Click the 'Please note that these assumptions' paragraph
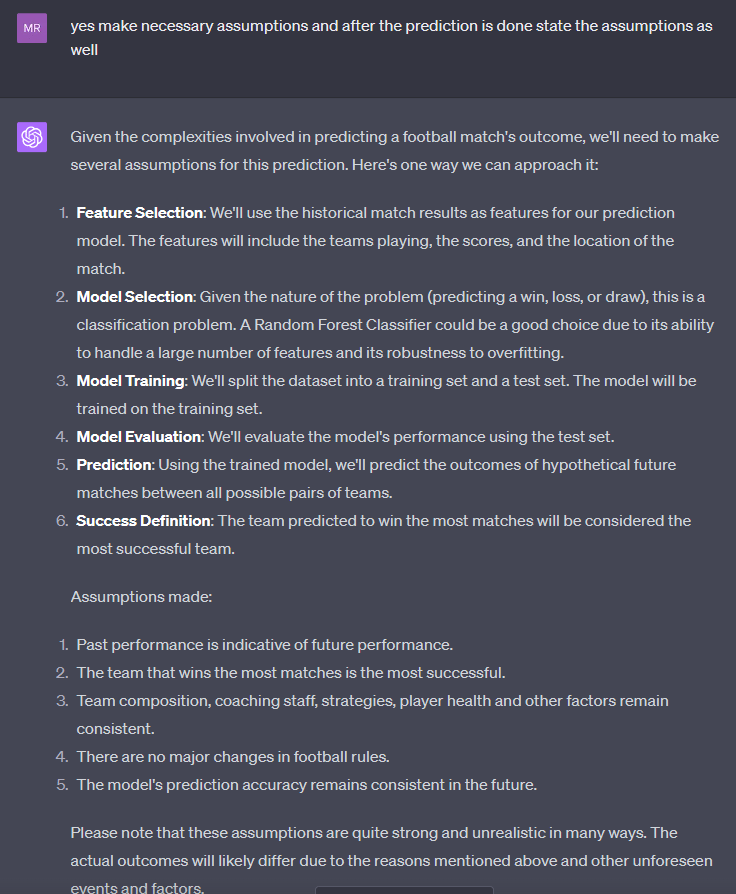This screenshot has height=894, width=736. (x=391, y=860)
